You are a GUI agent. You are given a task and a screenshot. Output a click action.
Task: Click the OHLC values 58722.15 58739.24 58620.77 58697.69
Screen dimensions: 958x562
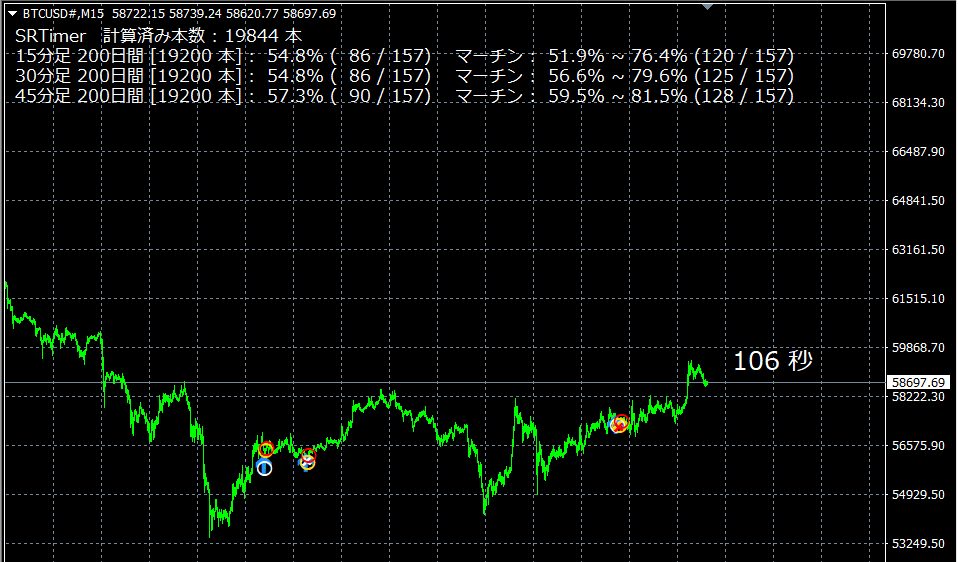pos(223,13)
